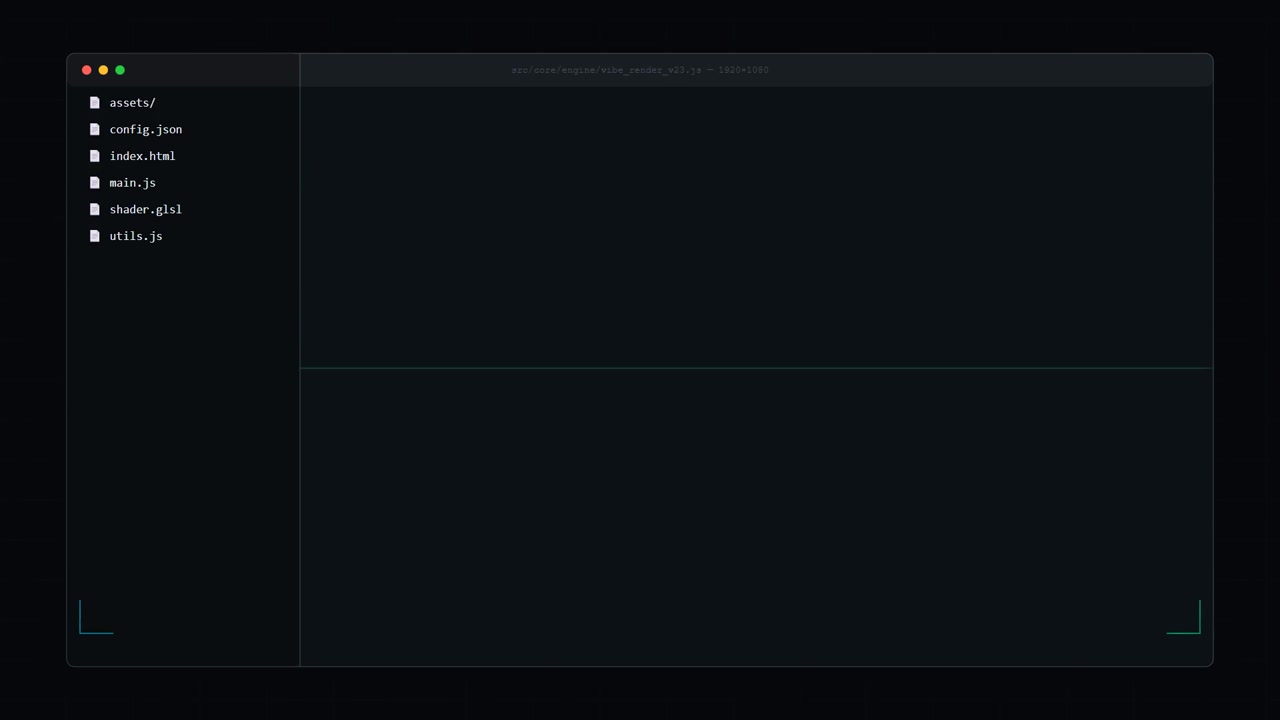Select index.html in the file list
This screenshot has height=720, width=1280.
[x=142, y=156]
